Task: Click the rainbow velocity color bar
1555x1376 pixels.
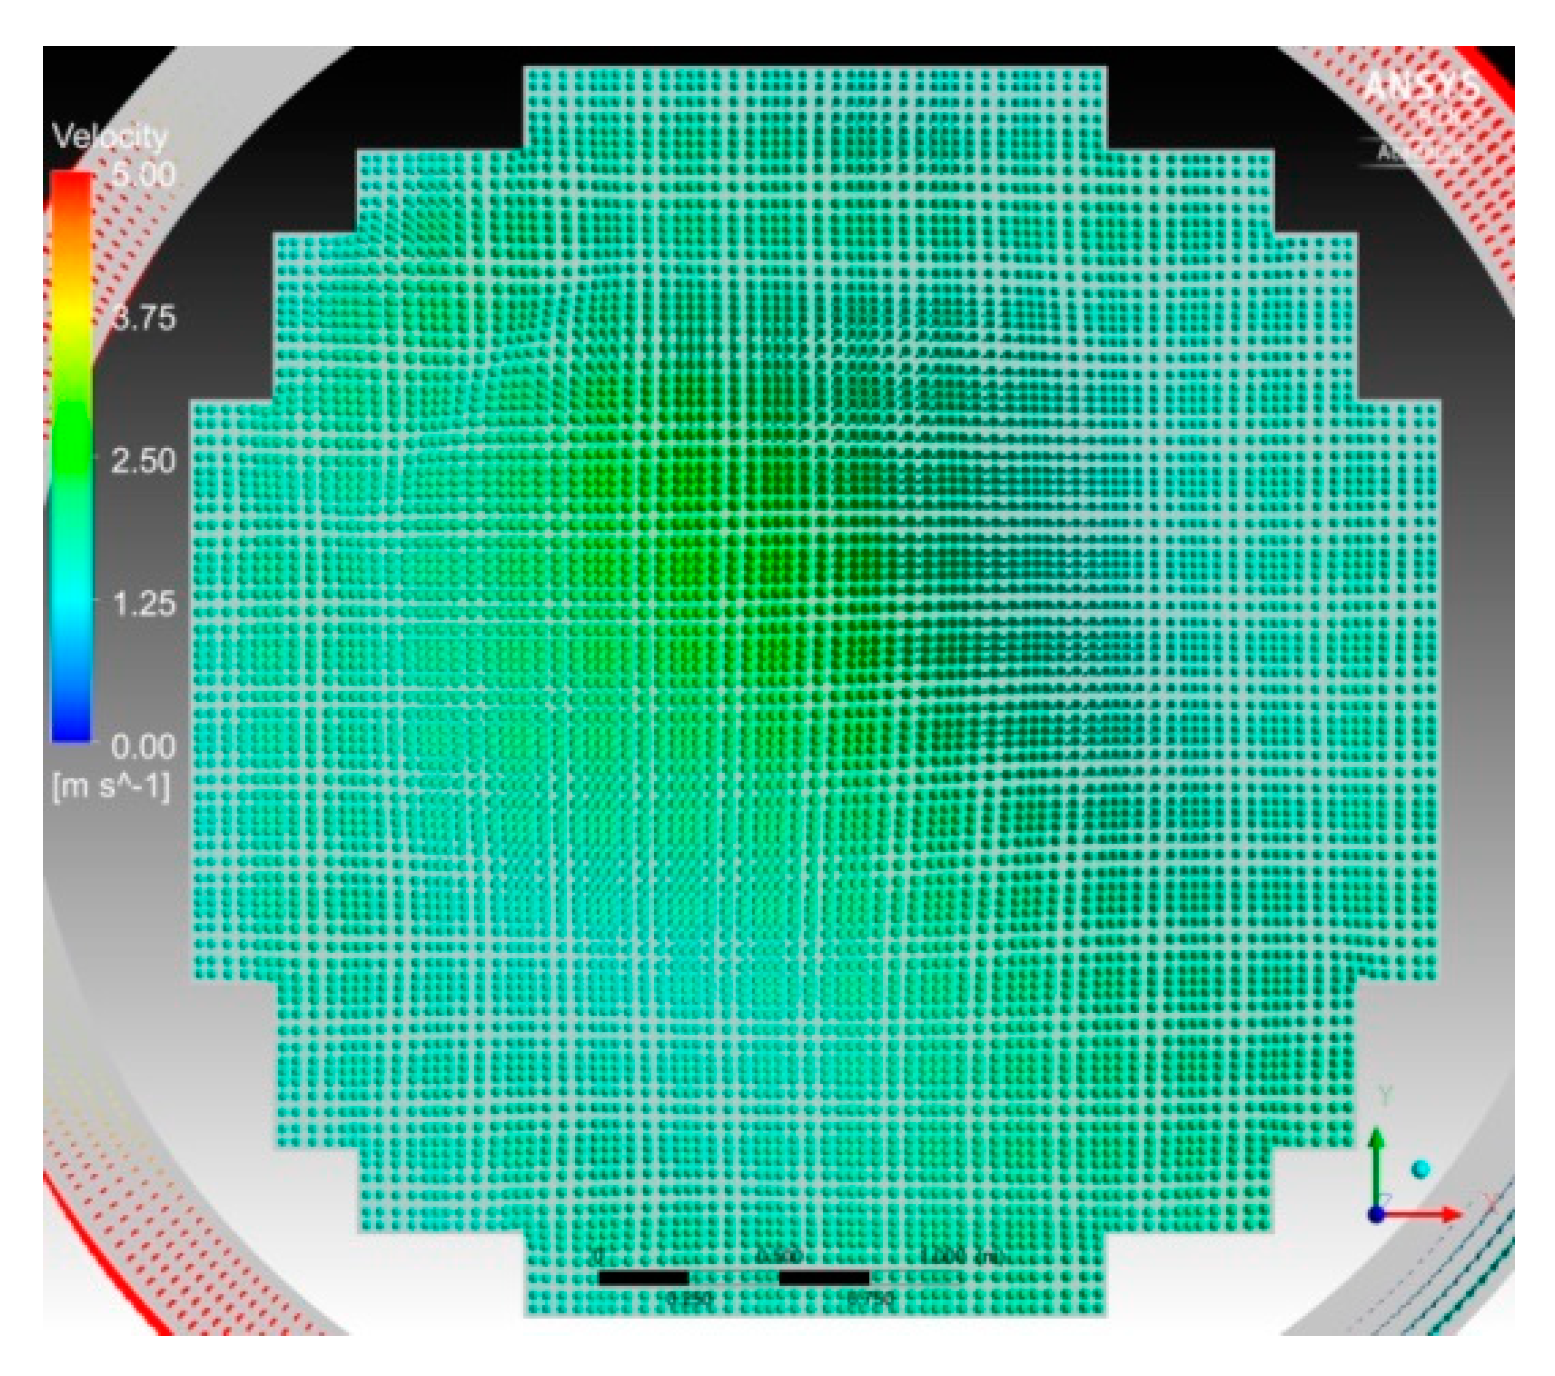Action: click(71, 456)
